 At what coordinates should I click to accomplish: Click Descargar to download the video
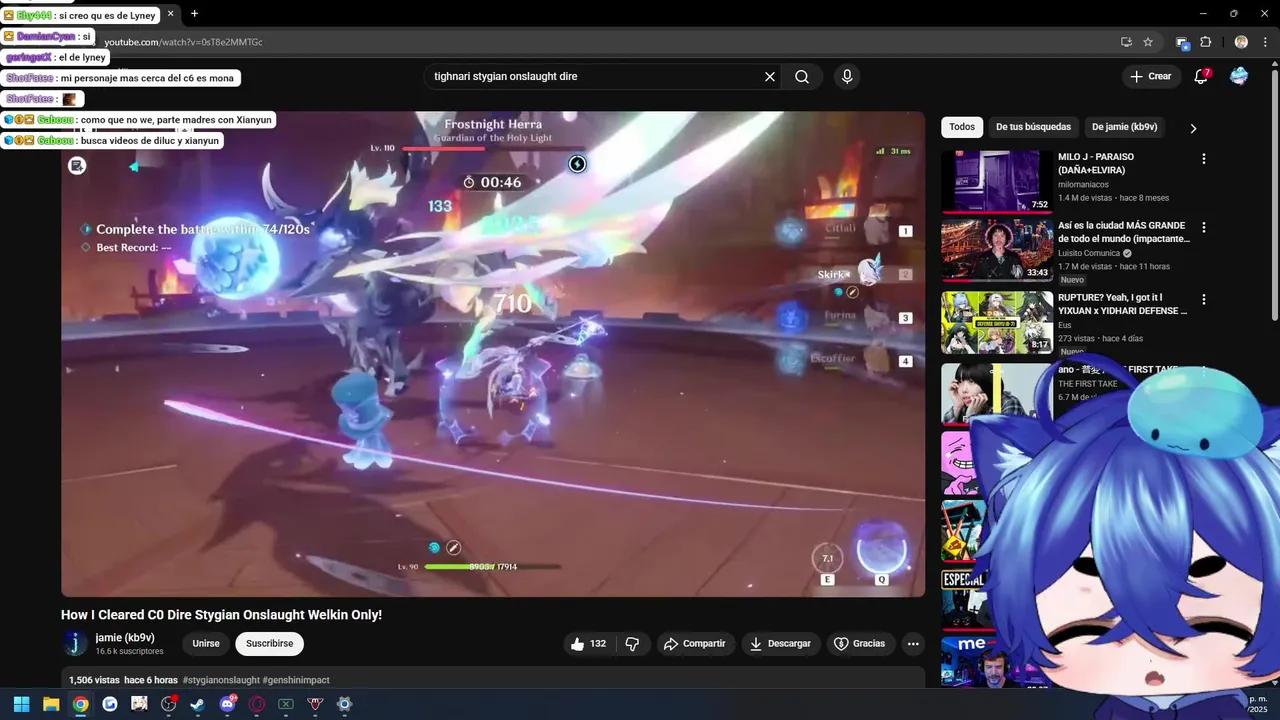click(x=780, y=644)
